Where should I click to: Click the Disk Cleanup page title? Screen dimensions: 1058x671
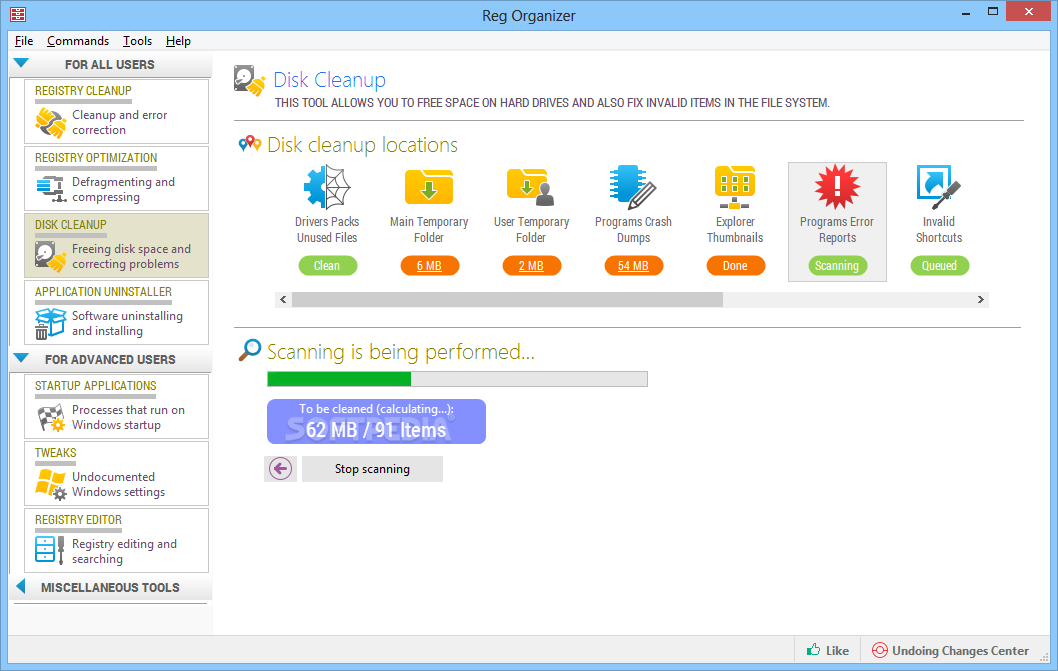[329, 80]
